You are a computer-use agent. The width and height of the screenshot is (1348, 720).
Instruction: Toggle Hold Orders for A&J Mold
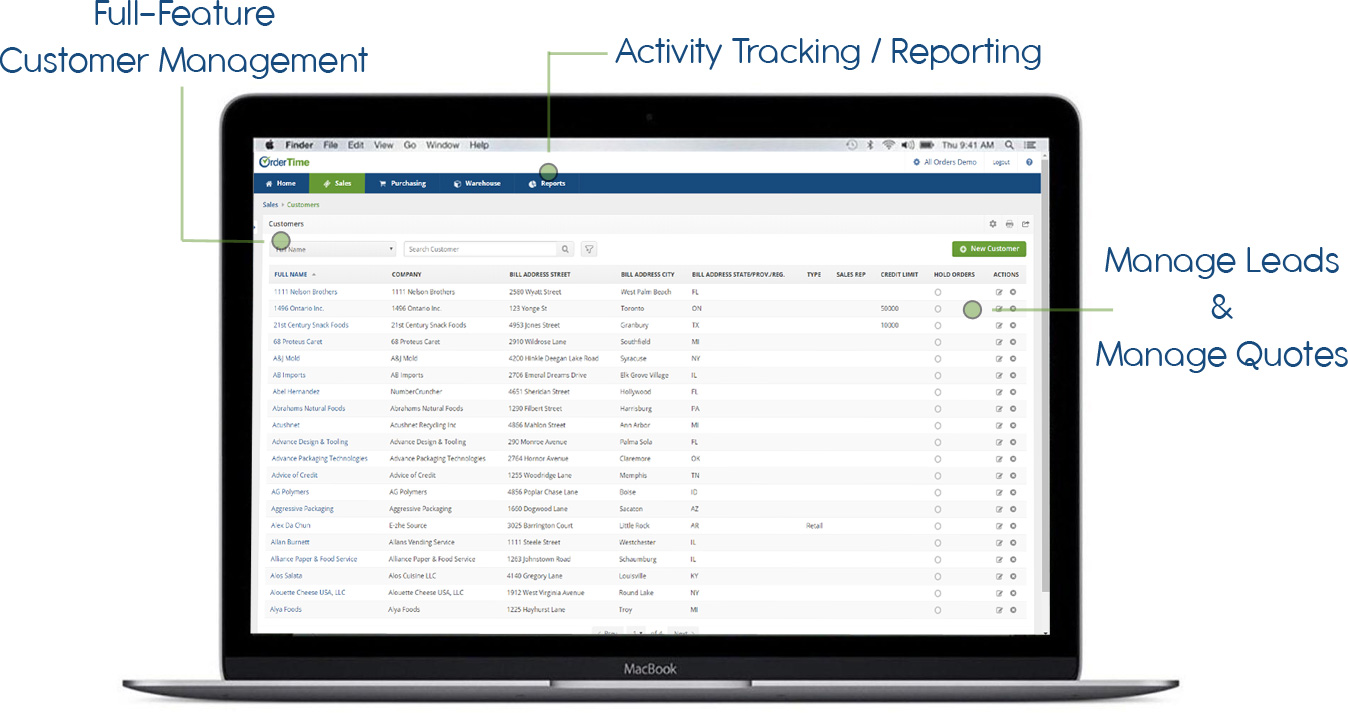tap(937, 358)
